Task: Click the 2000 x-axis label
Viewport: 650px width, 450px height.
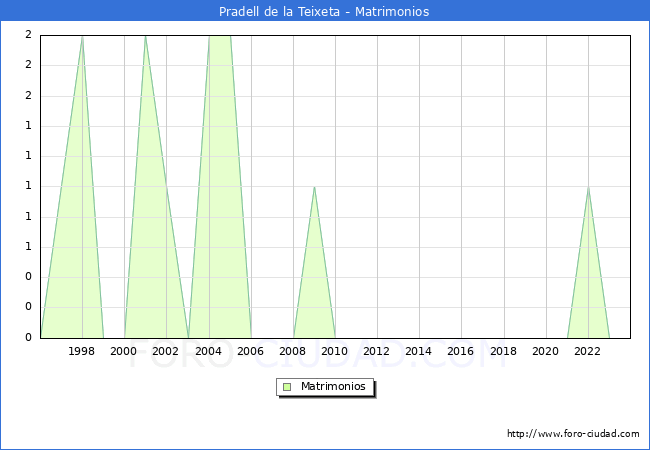Action: 123,351
